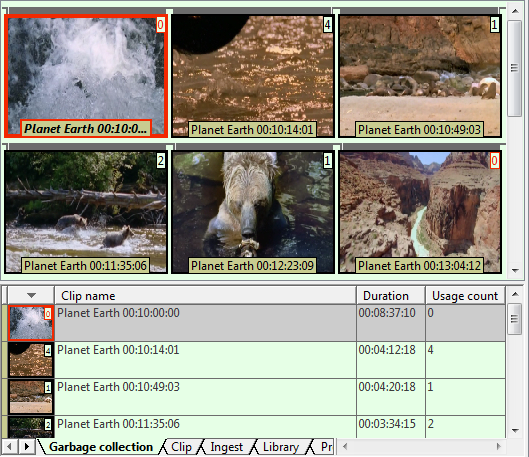Click the thumbnail grid scrollbar up arrow
The width and height of the screenshot is (529, 457).
coord(515,11)
